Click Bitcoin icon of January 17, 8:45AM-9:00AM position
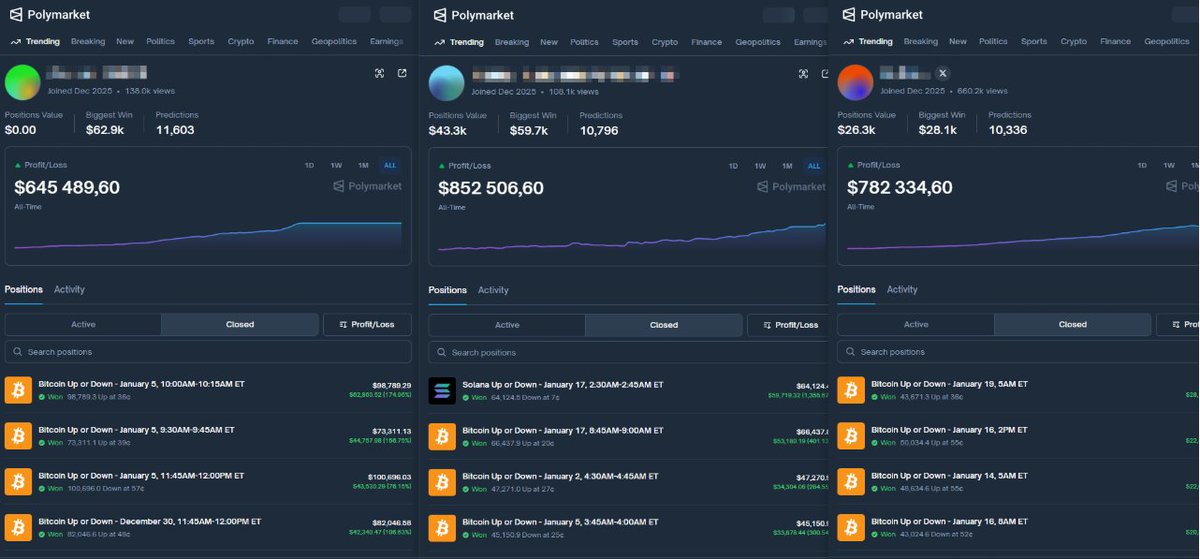The image size is (1200, 559). click(x=442, y=435)
